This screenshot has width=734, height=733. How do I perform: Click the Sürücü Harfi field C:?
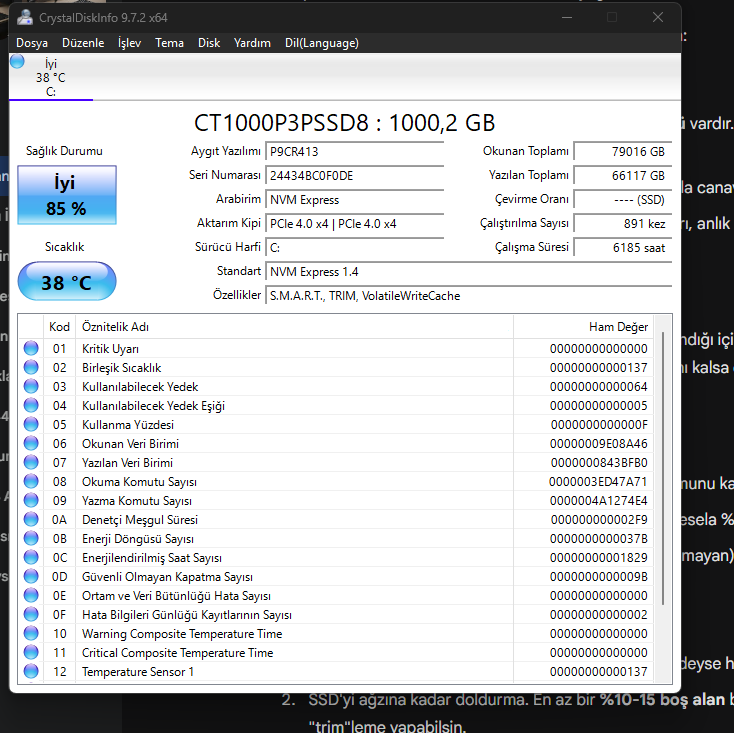click(x=354, y=248)
